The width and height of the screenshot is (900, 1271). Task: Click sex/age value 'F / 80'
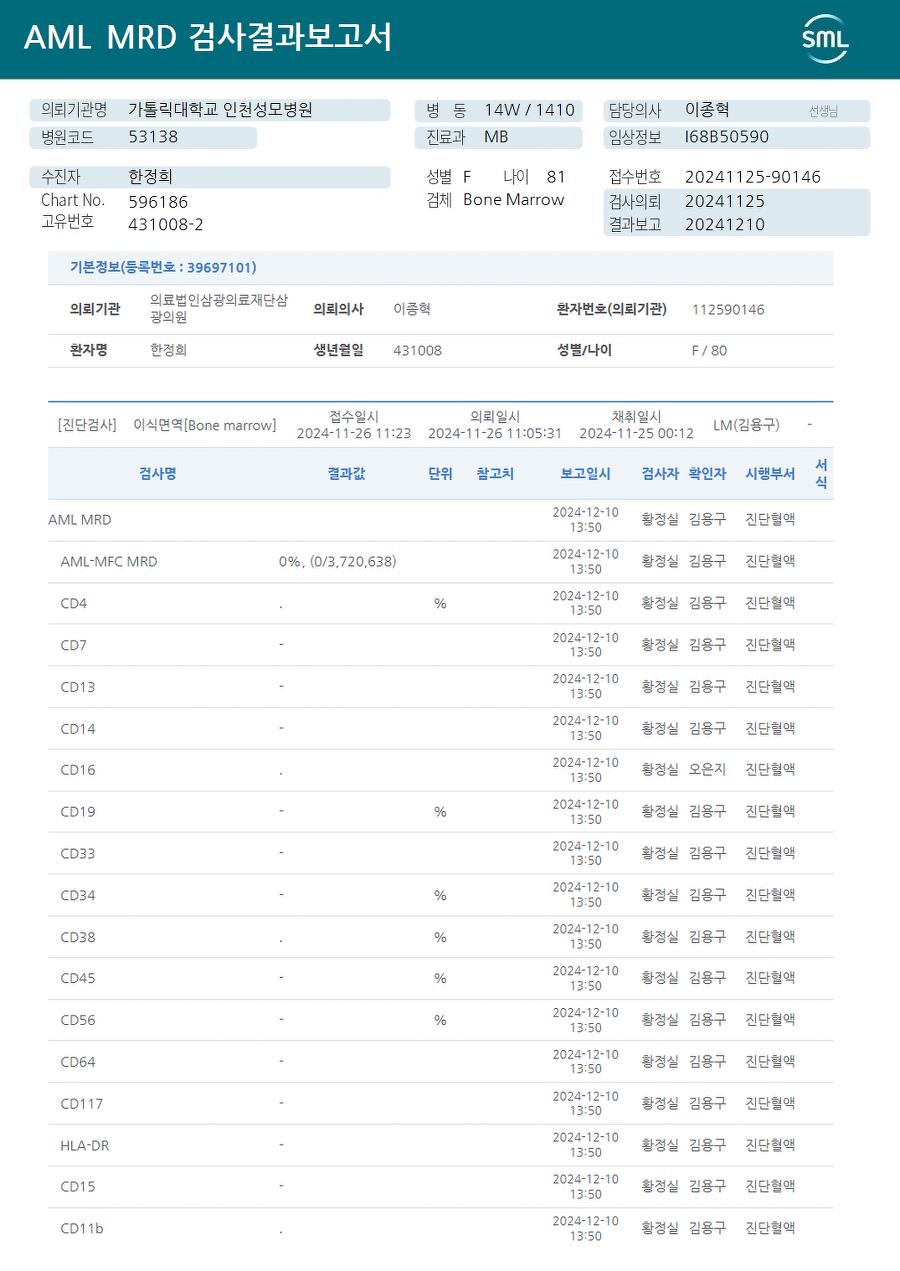(709, 350)
